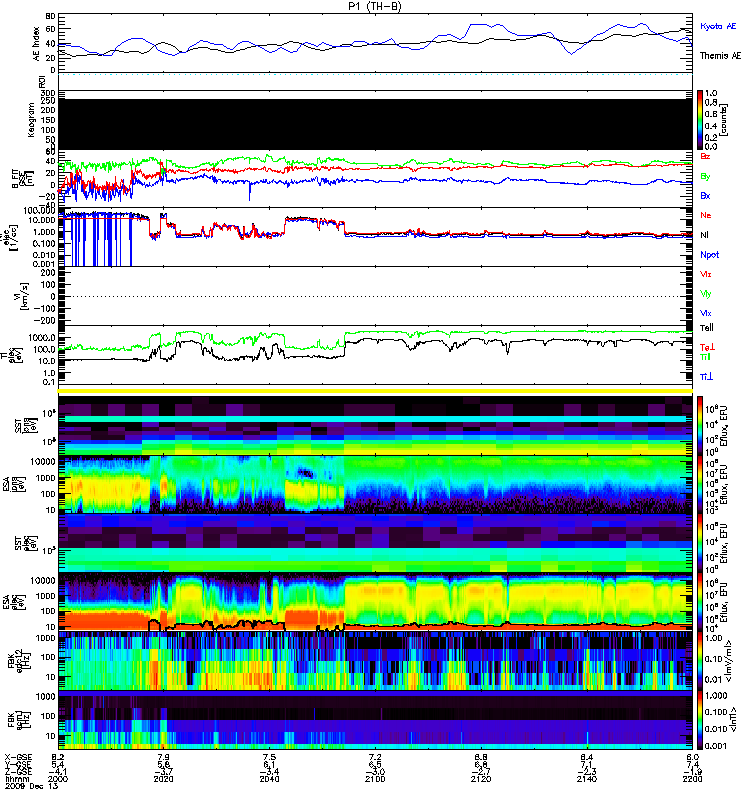Viewport: 750px width, 800px height.
Task: Click the Keogram counts color bar
Action: (x=700, y=120)
